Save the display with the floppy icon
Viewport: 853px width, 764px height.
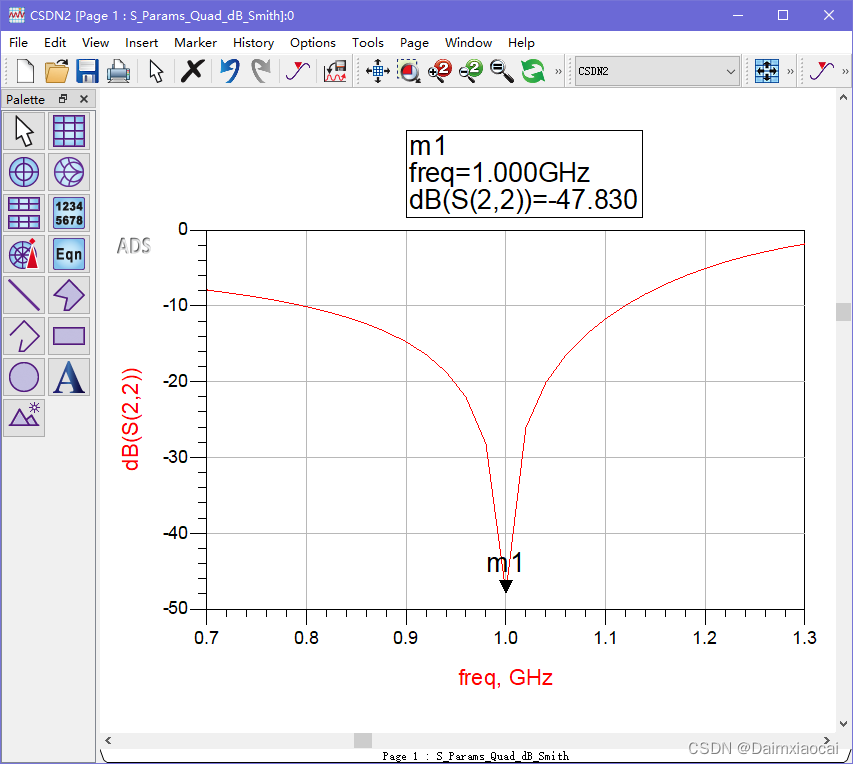point(87,71)
